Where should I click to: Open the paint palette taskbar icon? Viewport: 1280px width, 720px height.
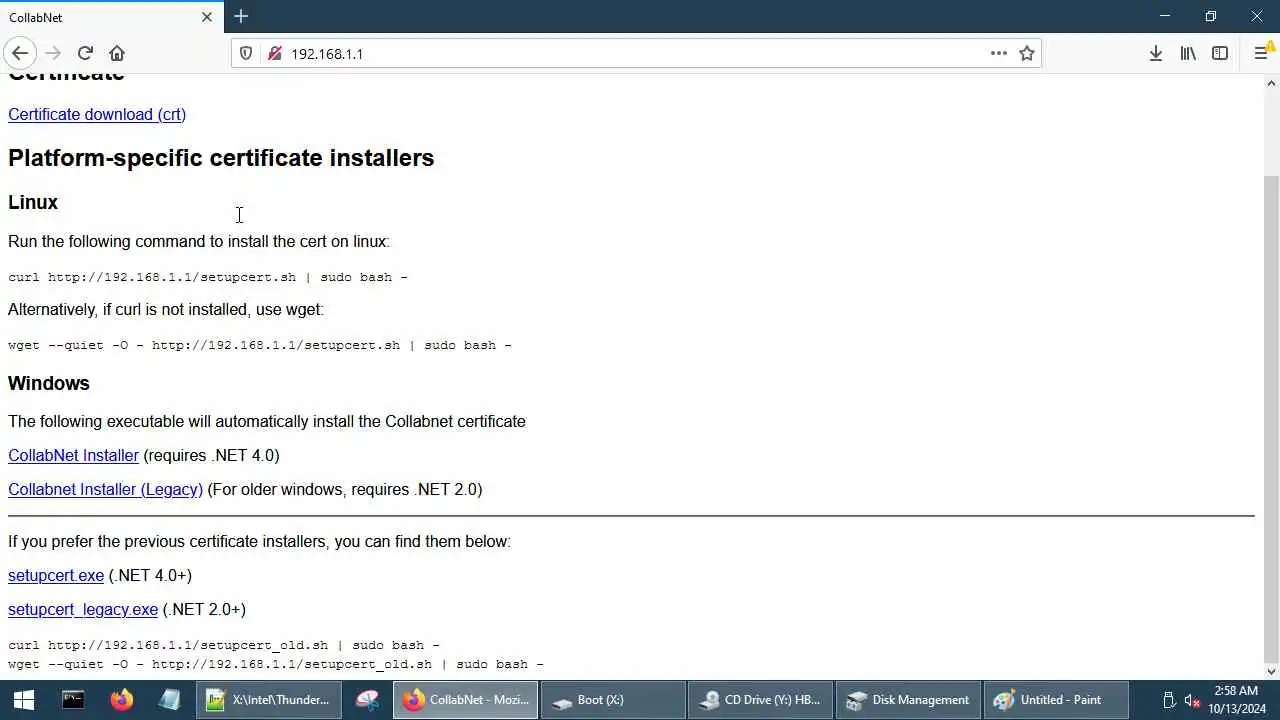(367, 700)
